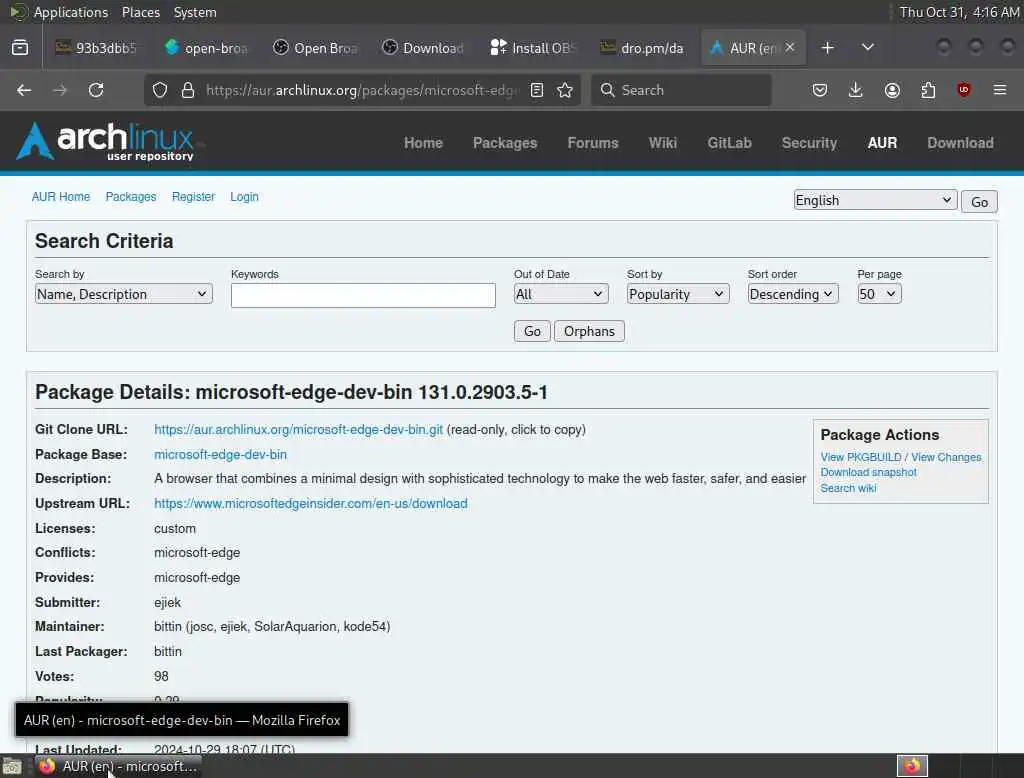Switch to the 93b3dbb5 tab
The height and width of the screenshot is (778, 1024).
96,48
